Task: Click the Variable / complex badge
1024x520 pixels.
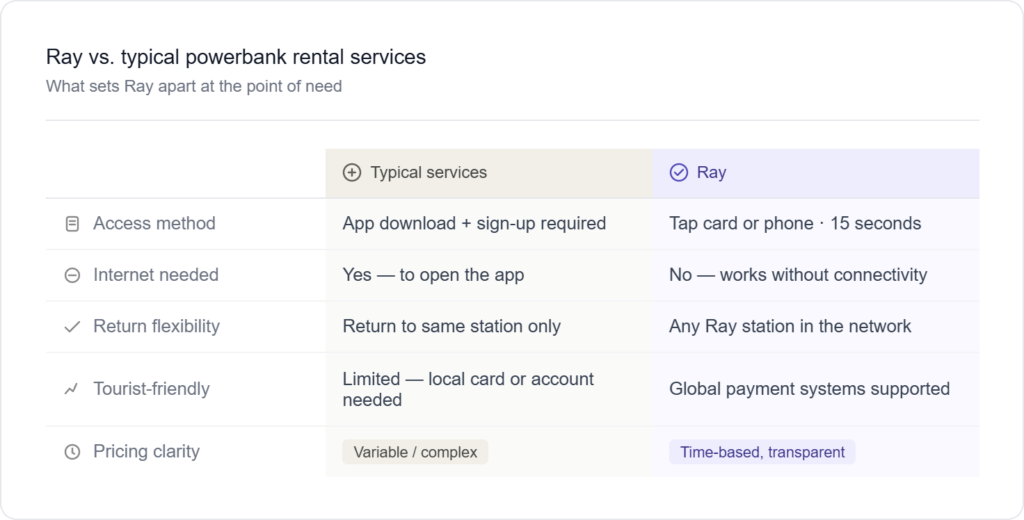Action: [415, 452]
